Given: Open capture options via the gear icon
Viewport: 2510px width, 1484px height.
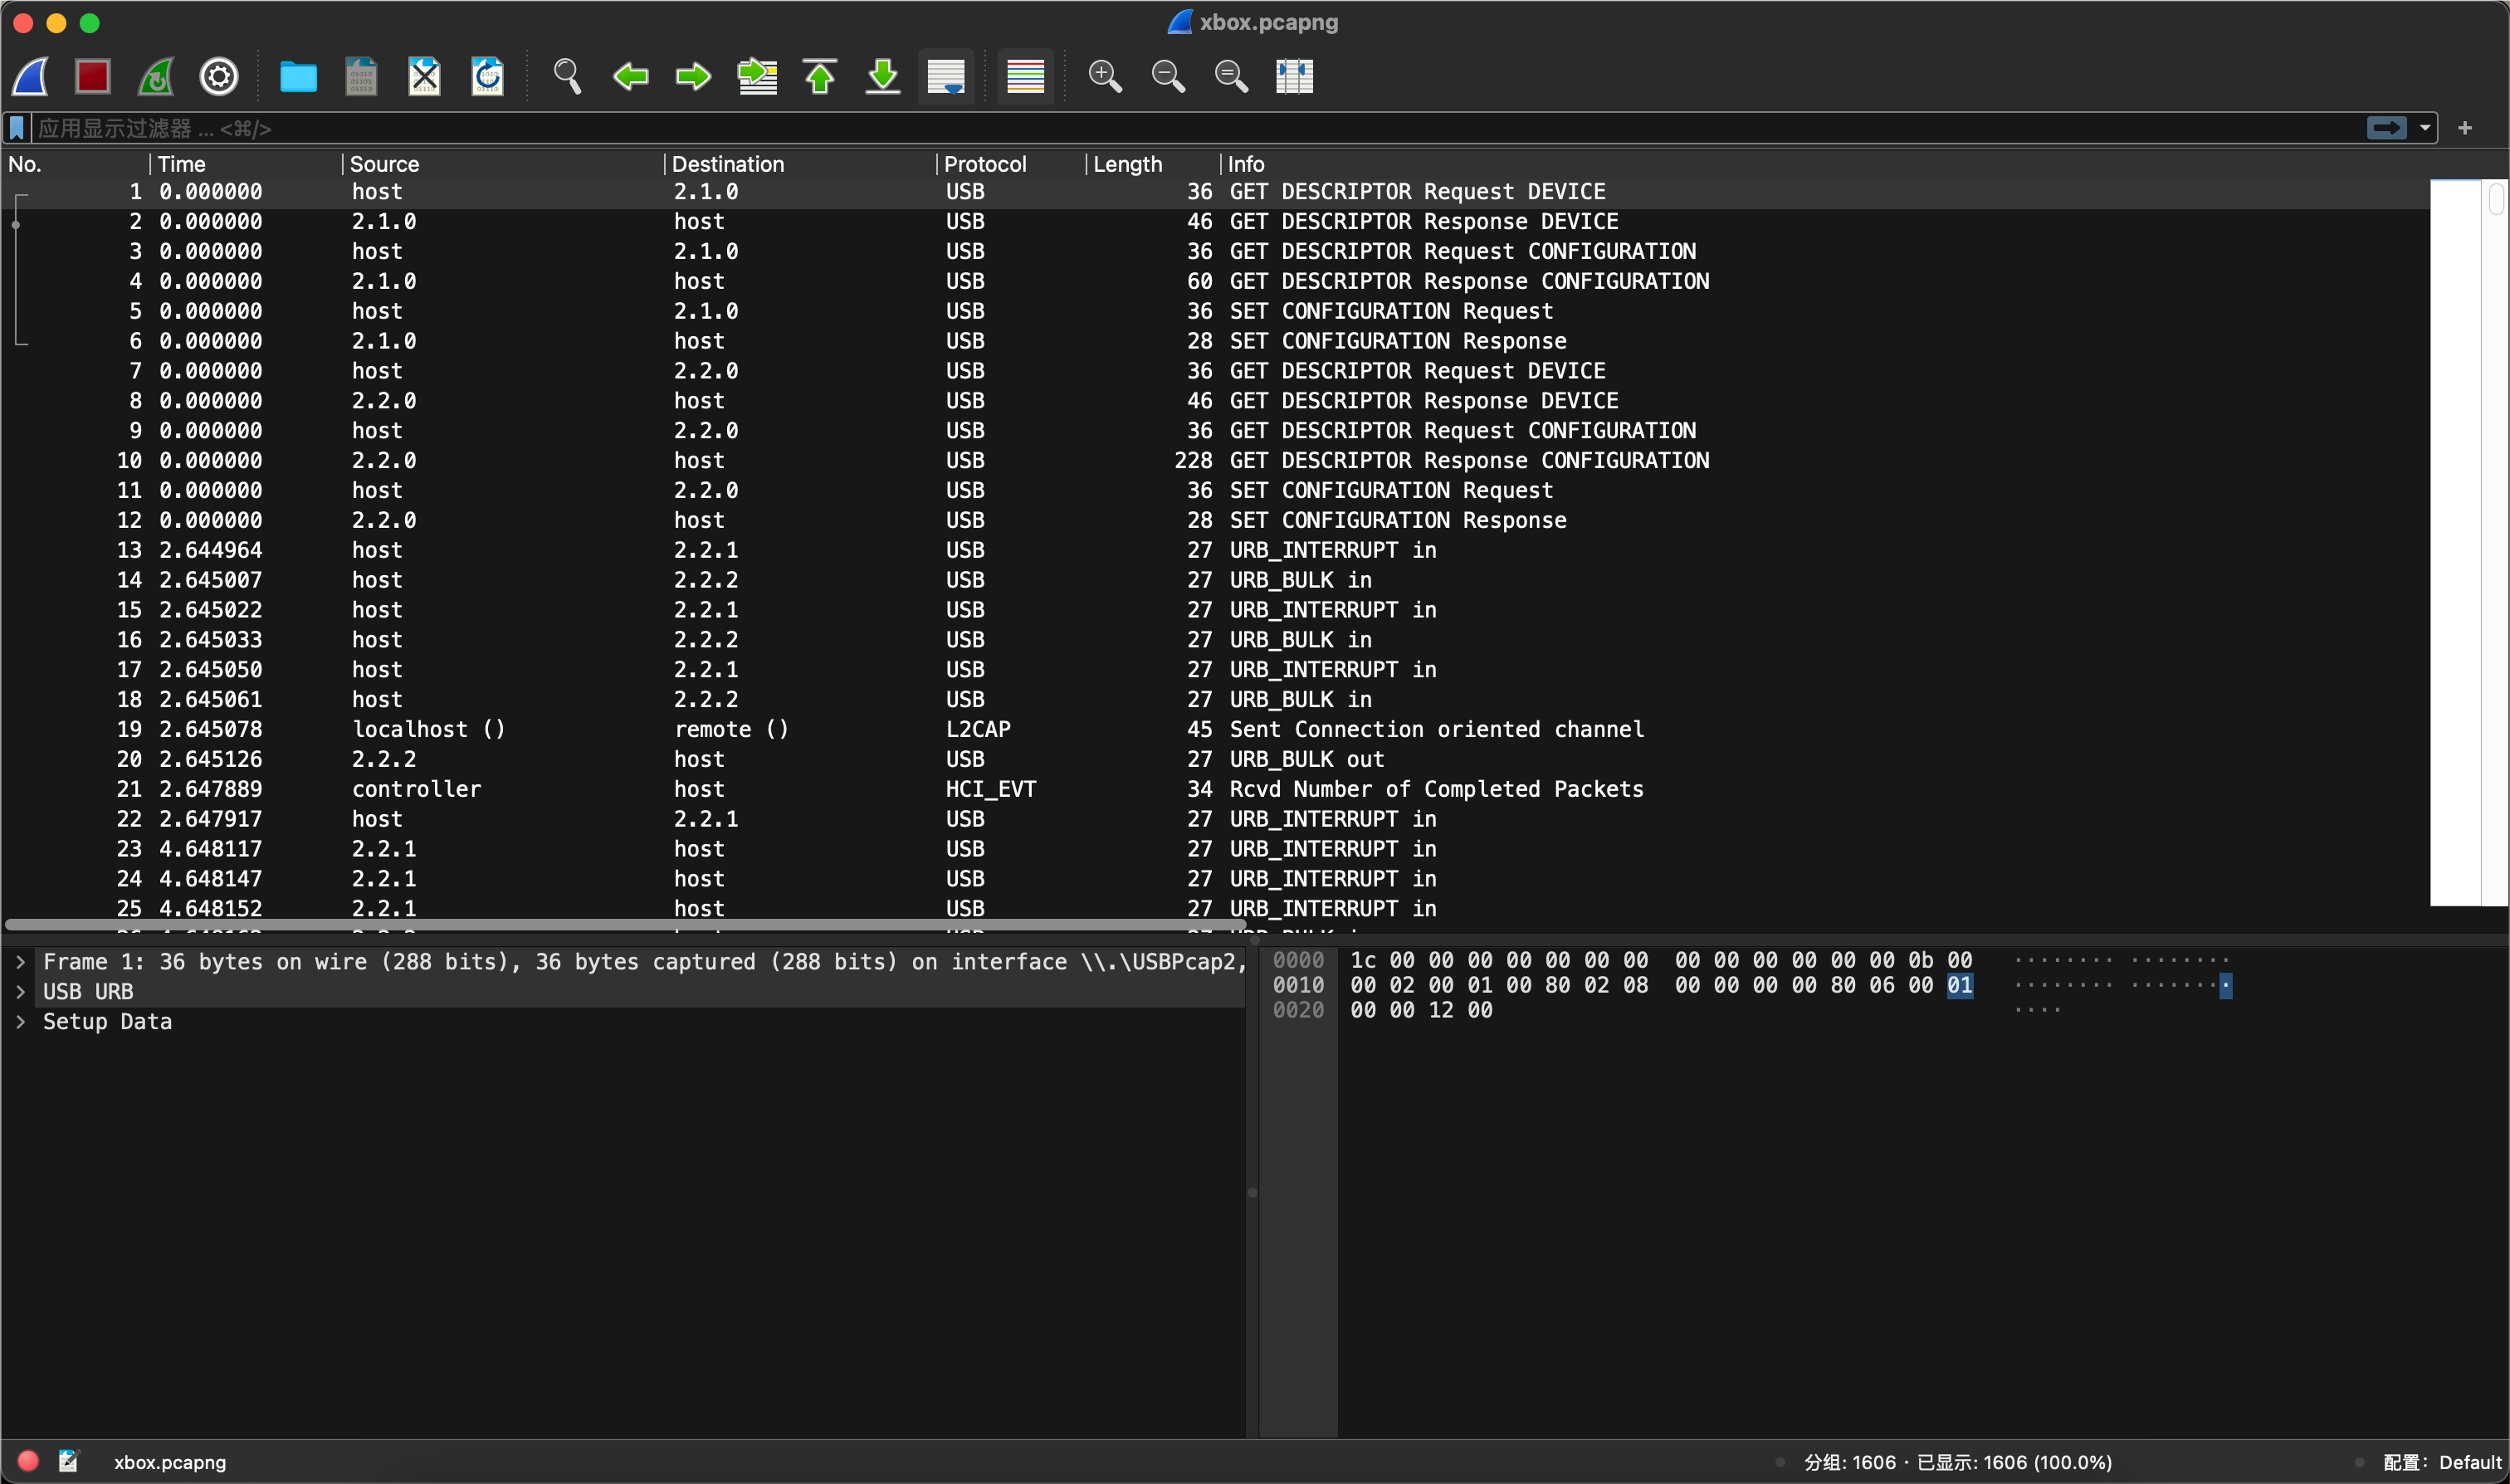Looking at the screenshot, I should [219, 76].
